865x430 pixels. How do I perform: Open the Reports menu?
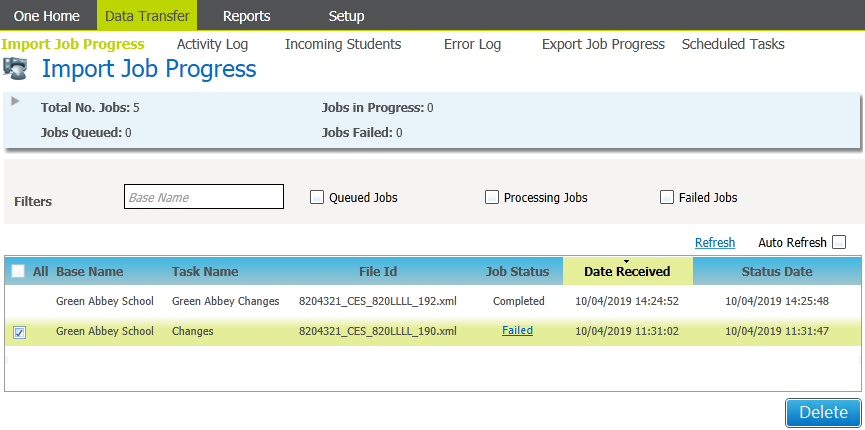coord(246,16)
